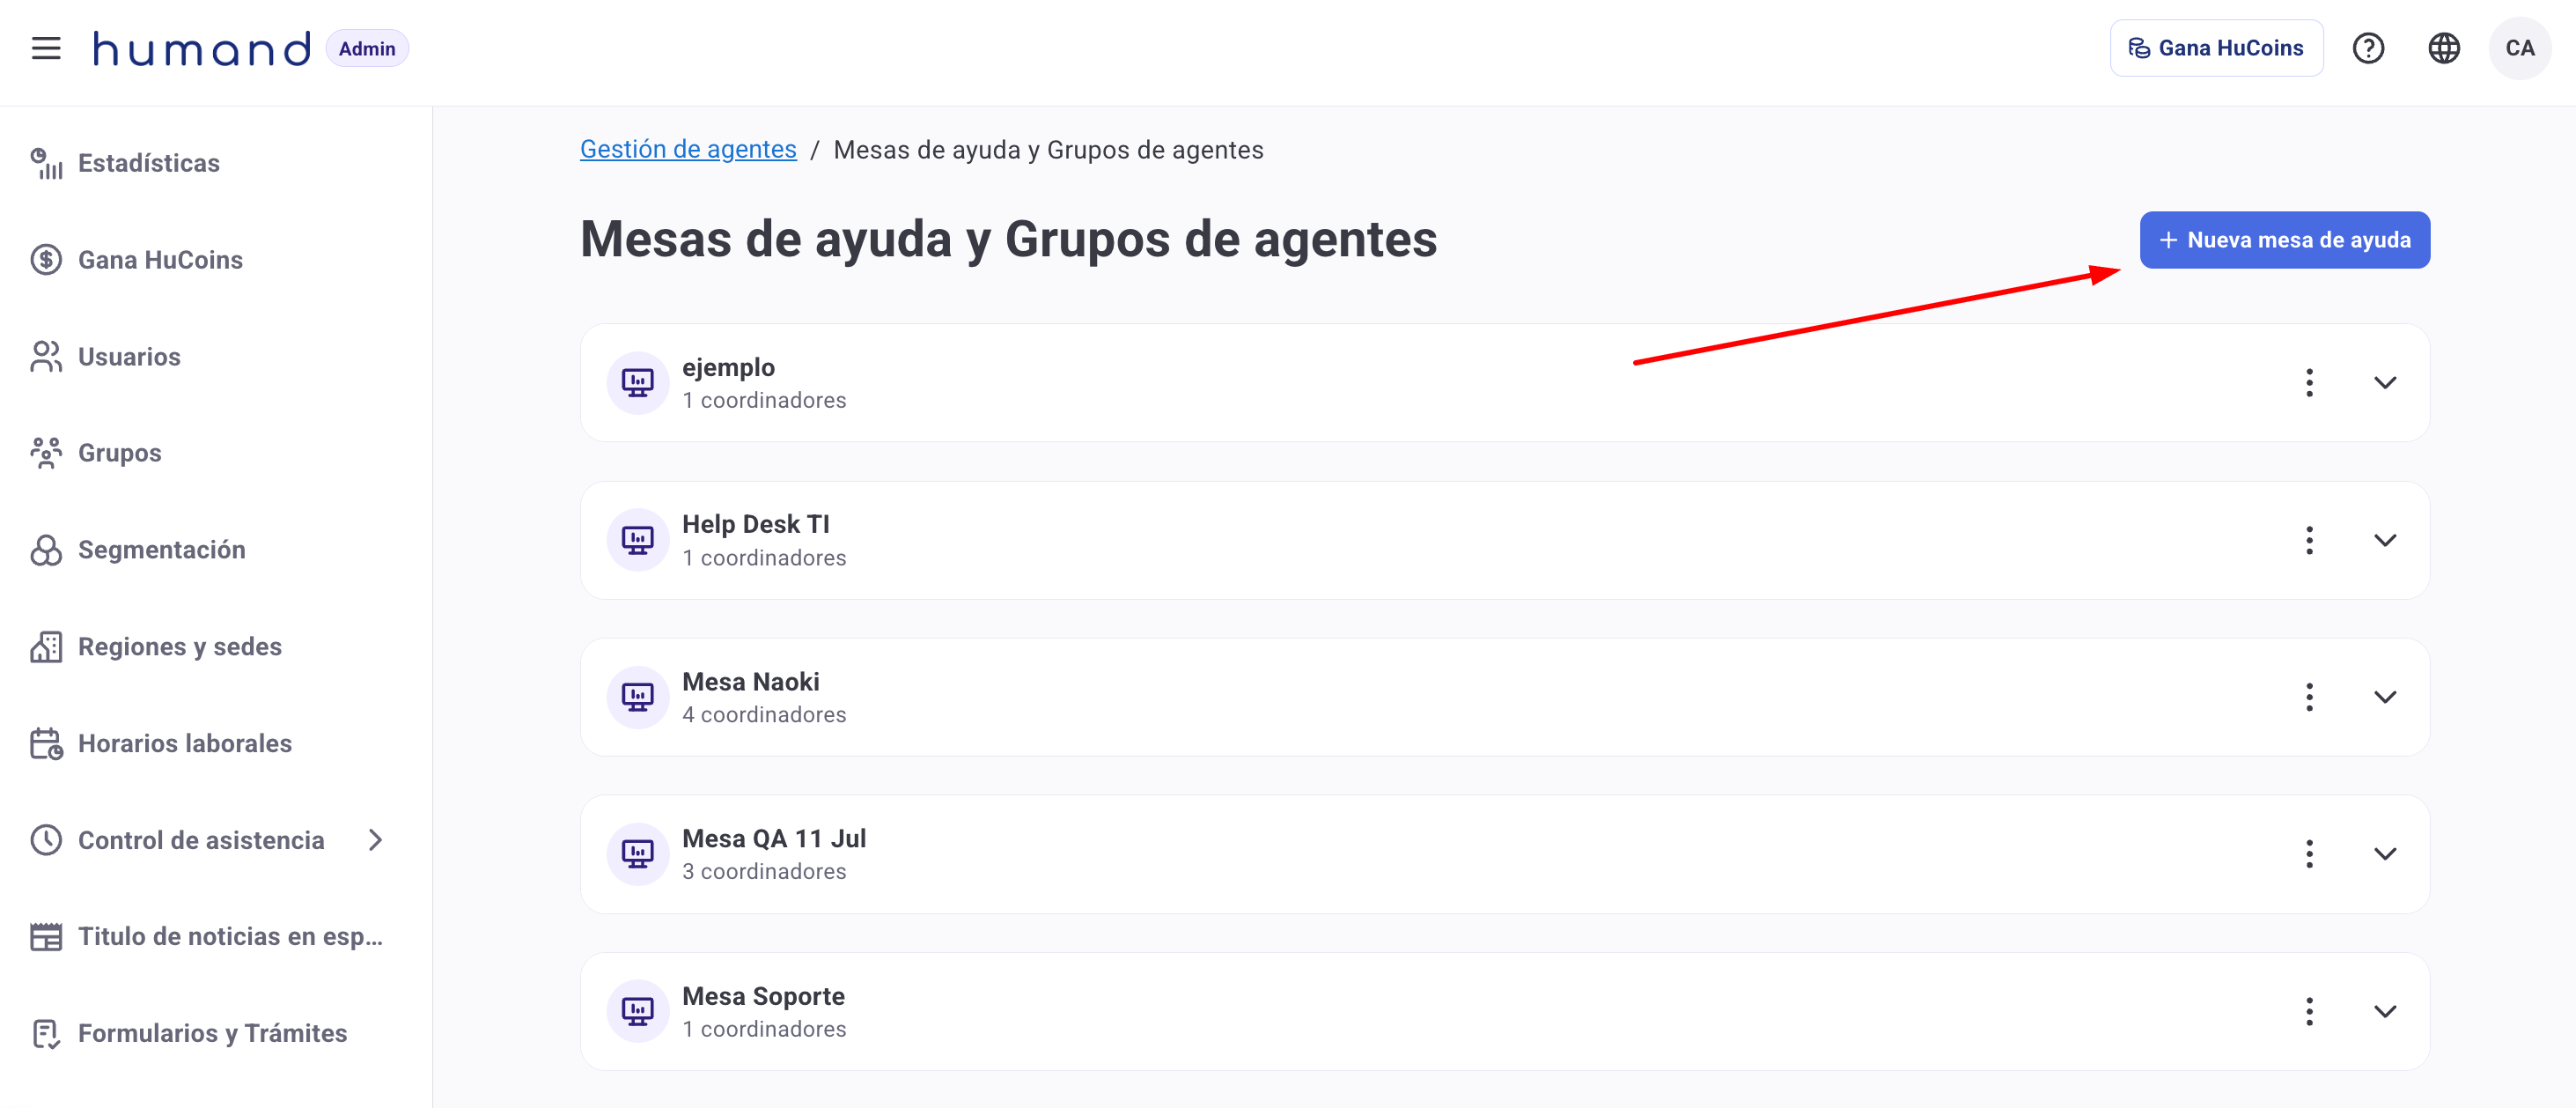Open options menu for Mesa Naoki

point(2309,697)
